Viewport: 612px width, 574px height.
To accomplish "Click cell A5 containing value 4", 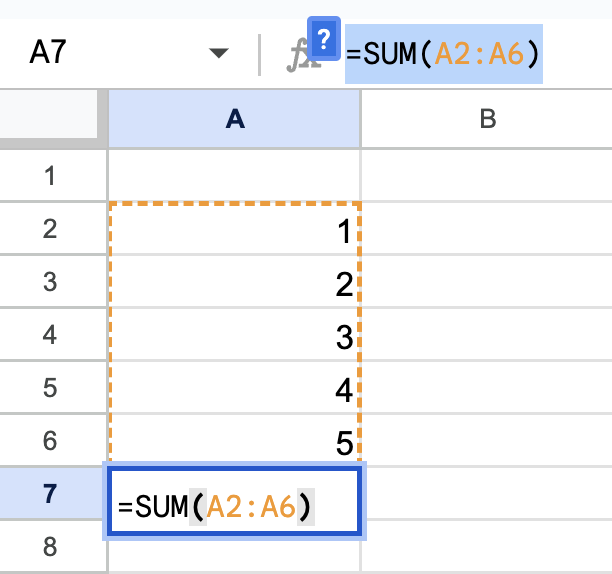I will pos(234,388).
